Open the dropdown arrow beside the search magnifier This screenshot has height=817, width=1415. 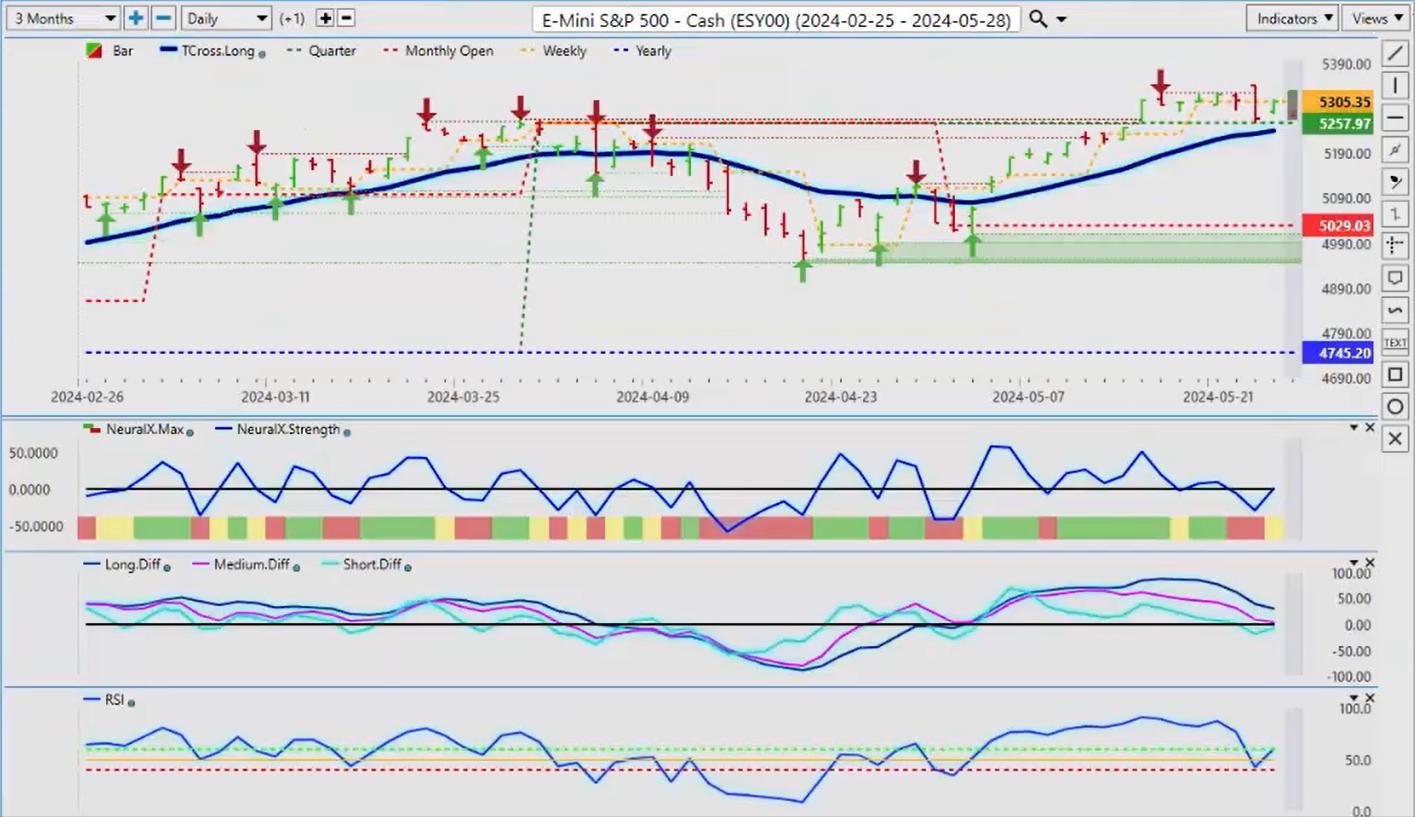tap(1061, 20)
